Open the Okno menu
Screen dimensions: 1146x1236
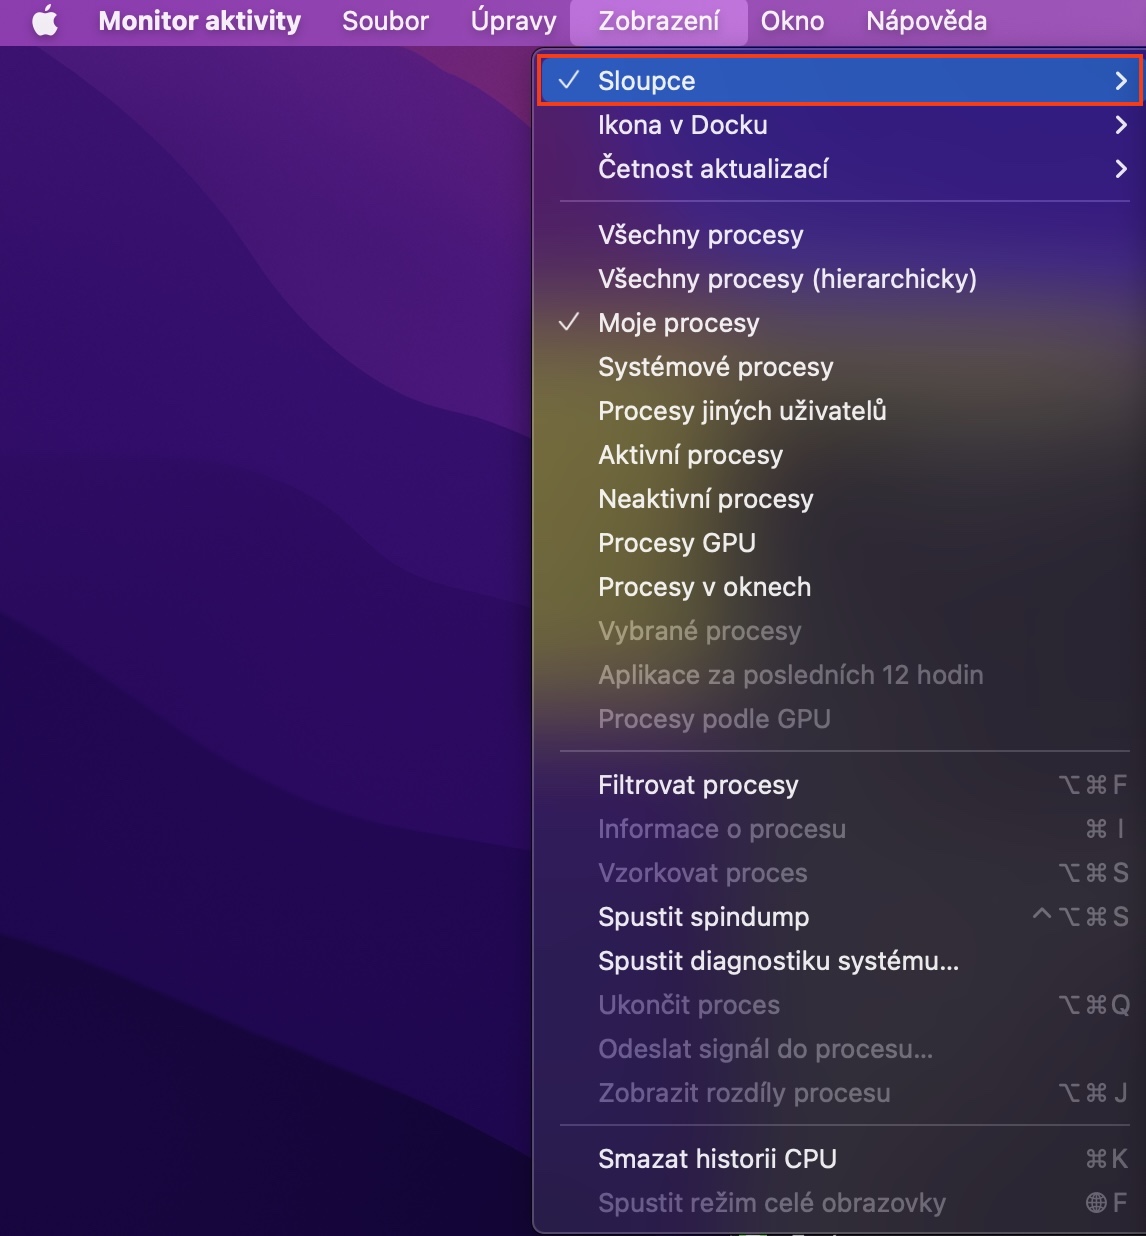(x=792, y=21)
